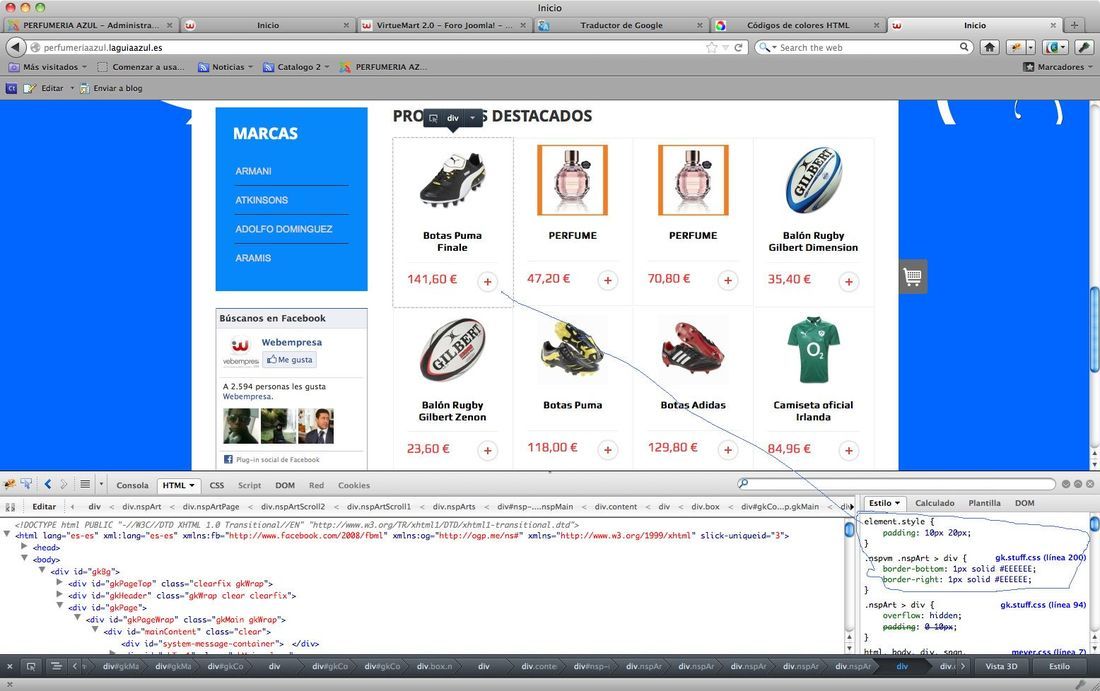Click the Camiseta oficial Irlanda jersey image
1100x691 pixels.
pyautogui.click(x=813, y=350)
